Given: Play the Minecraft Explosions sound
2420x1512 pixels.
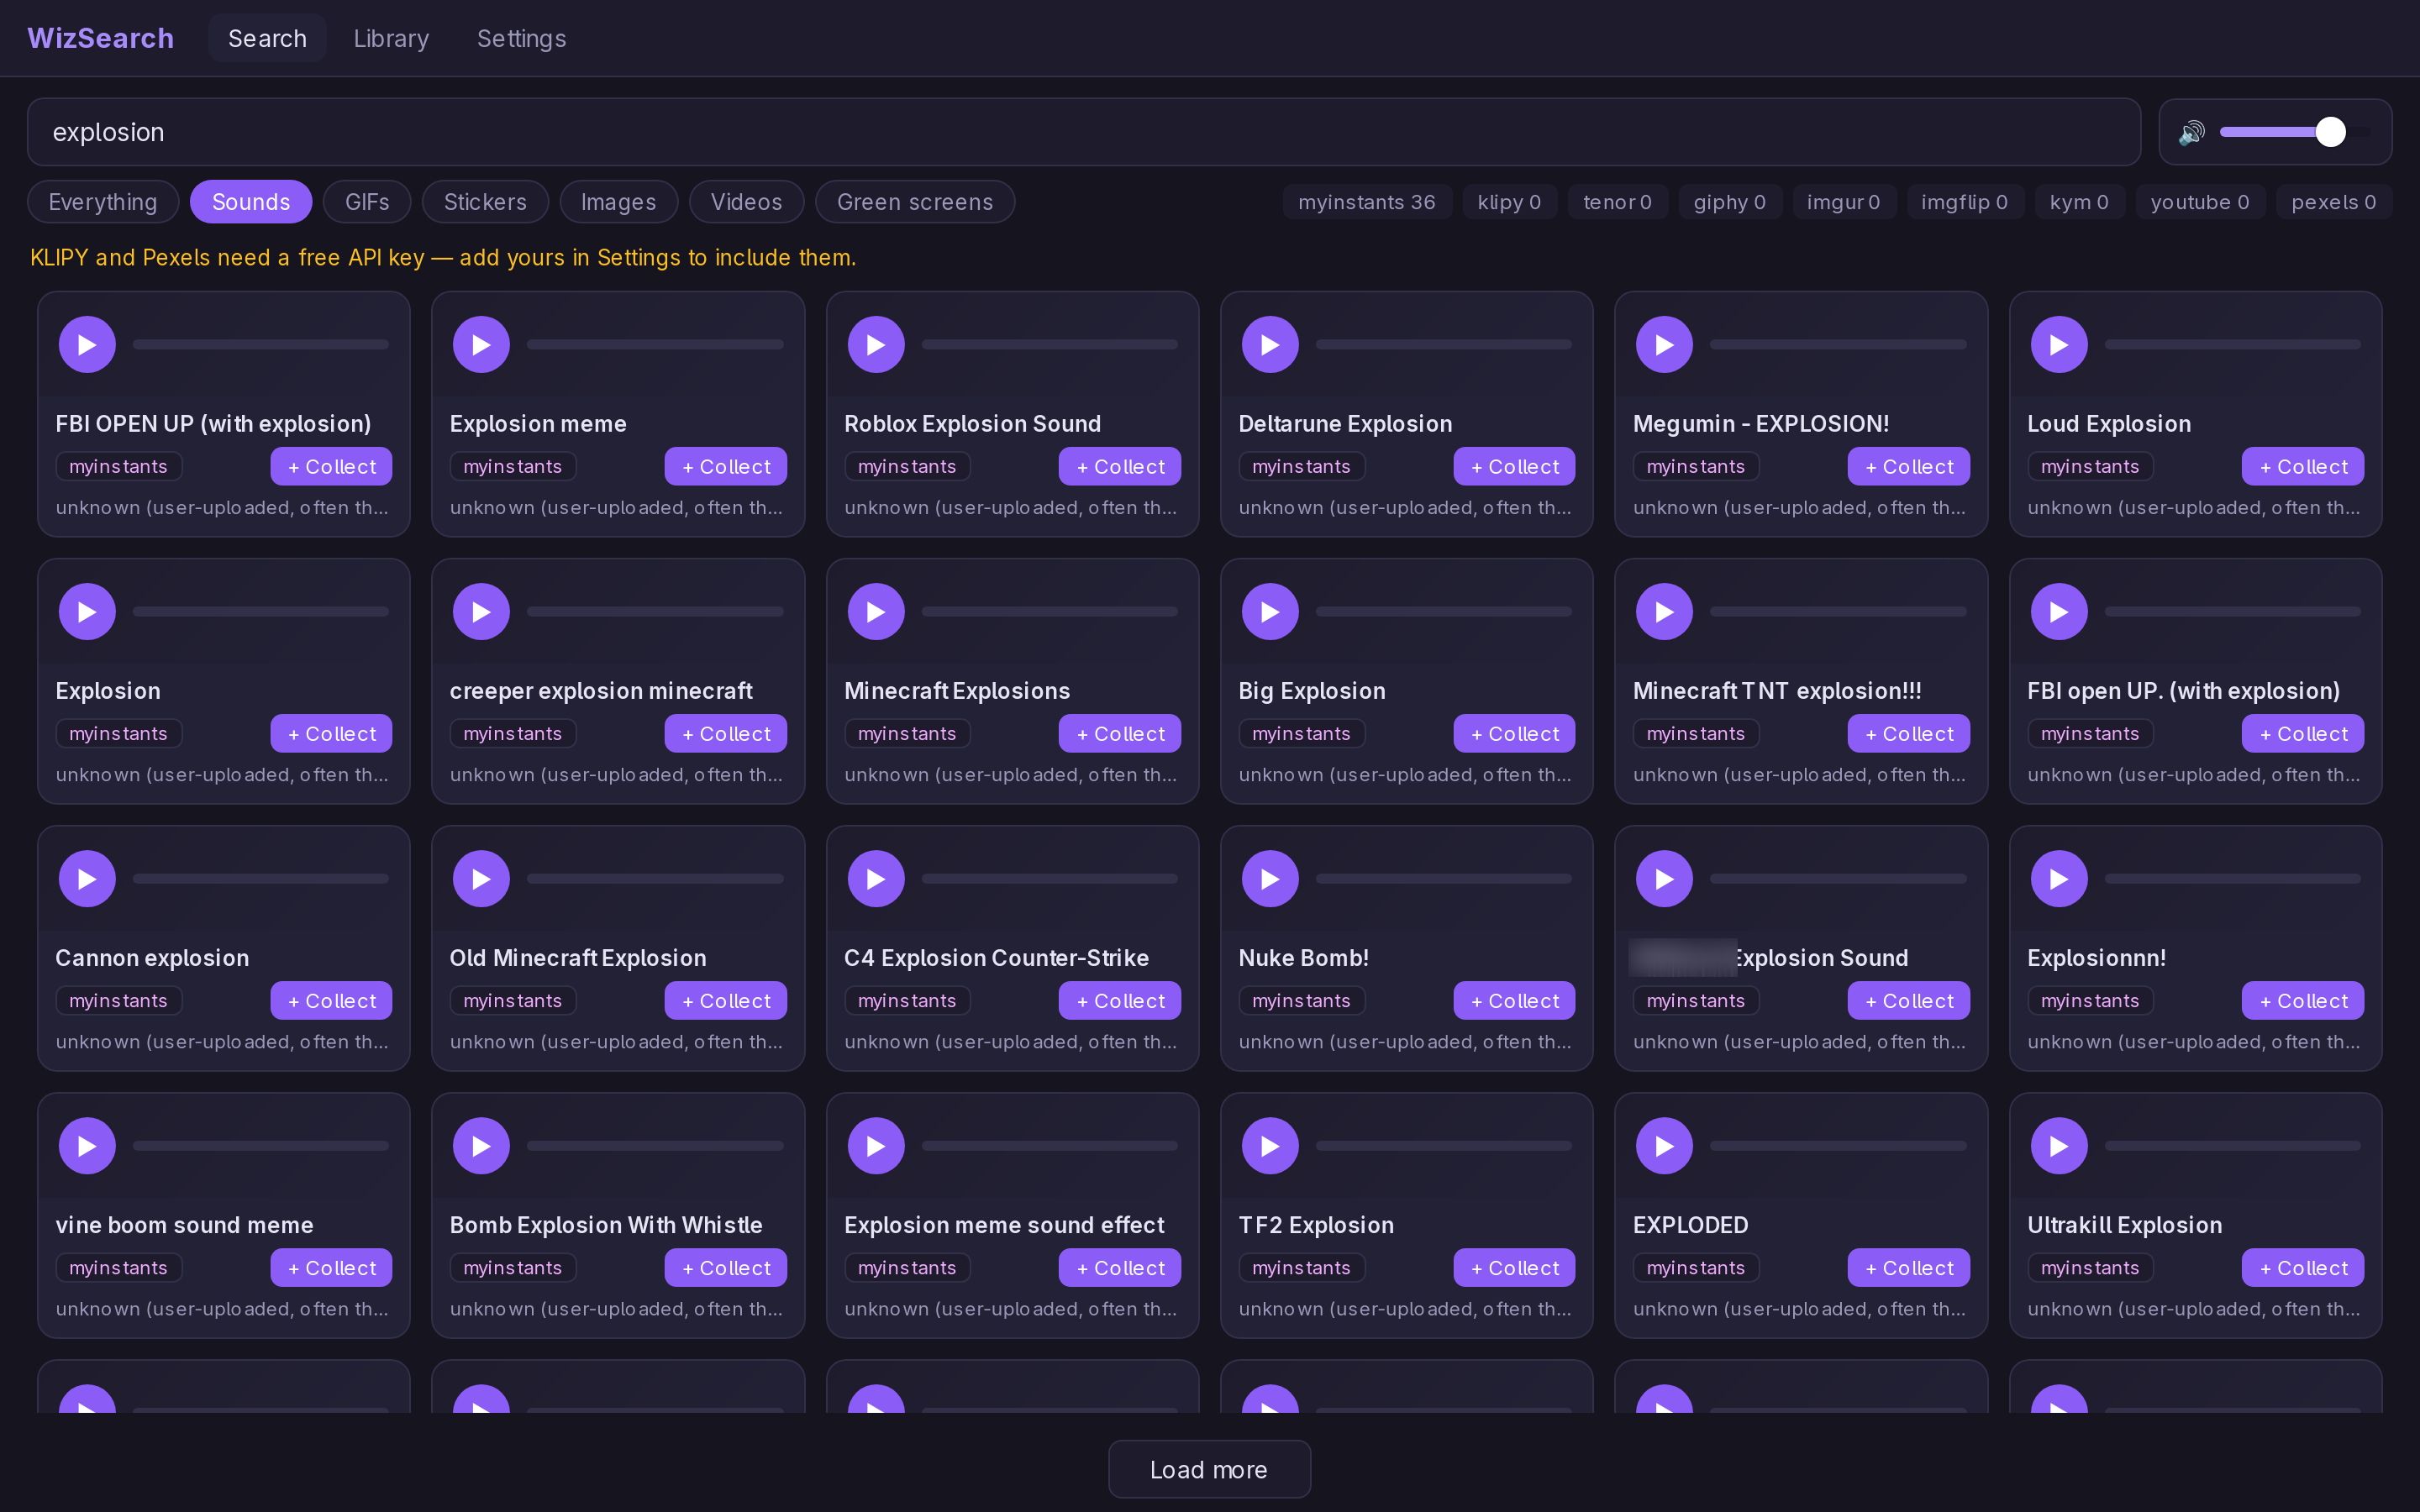Looking at the screenshot, I should coord(876,611).
